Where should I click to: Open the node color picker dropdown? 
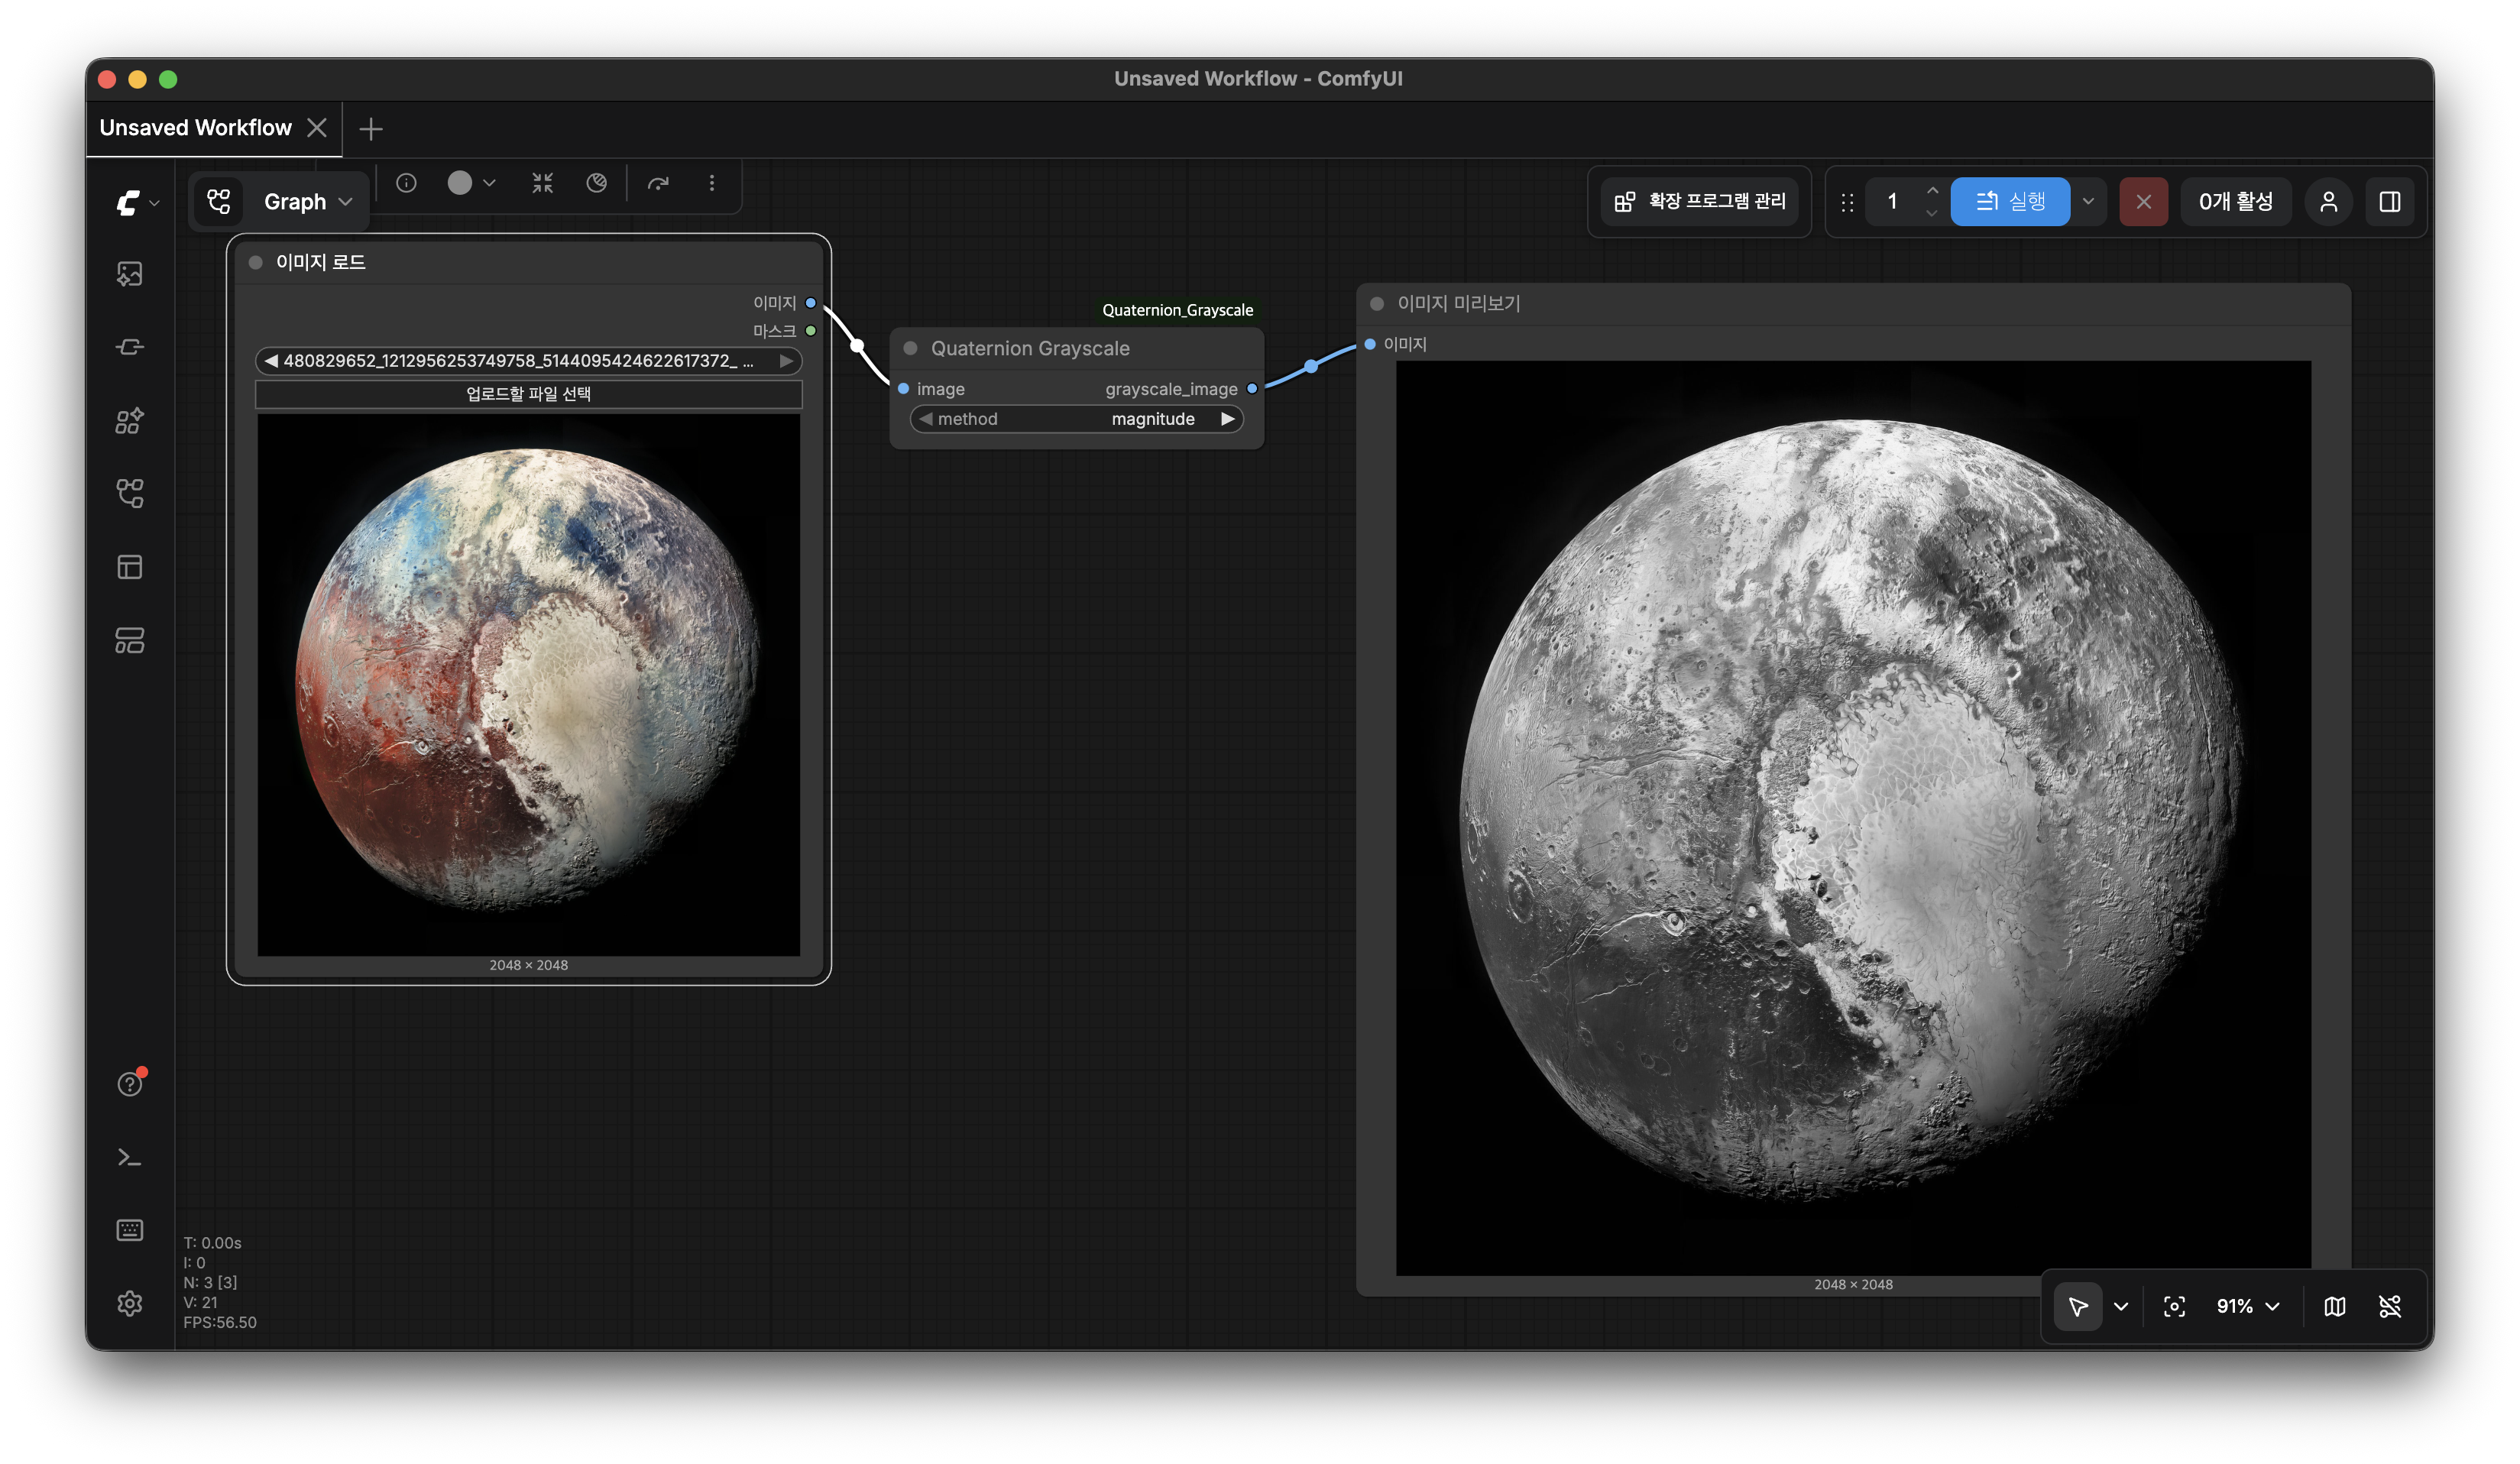coord(471,183)
